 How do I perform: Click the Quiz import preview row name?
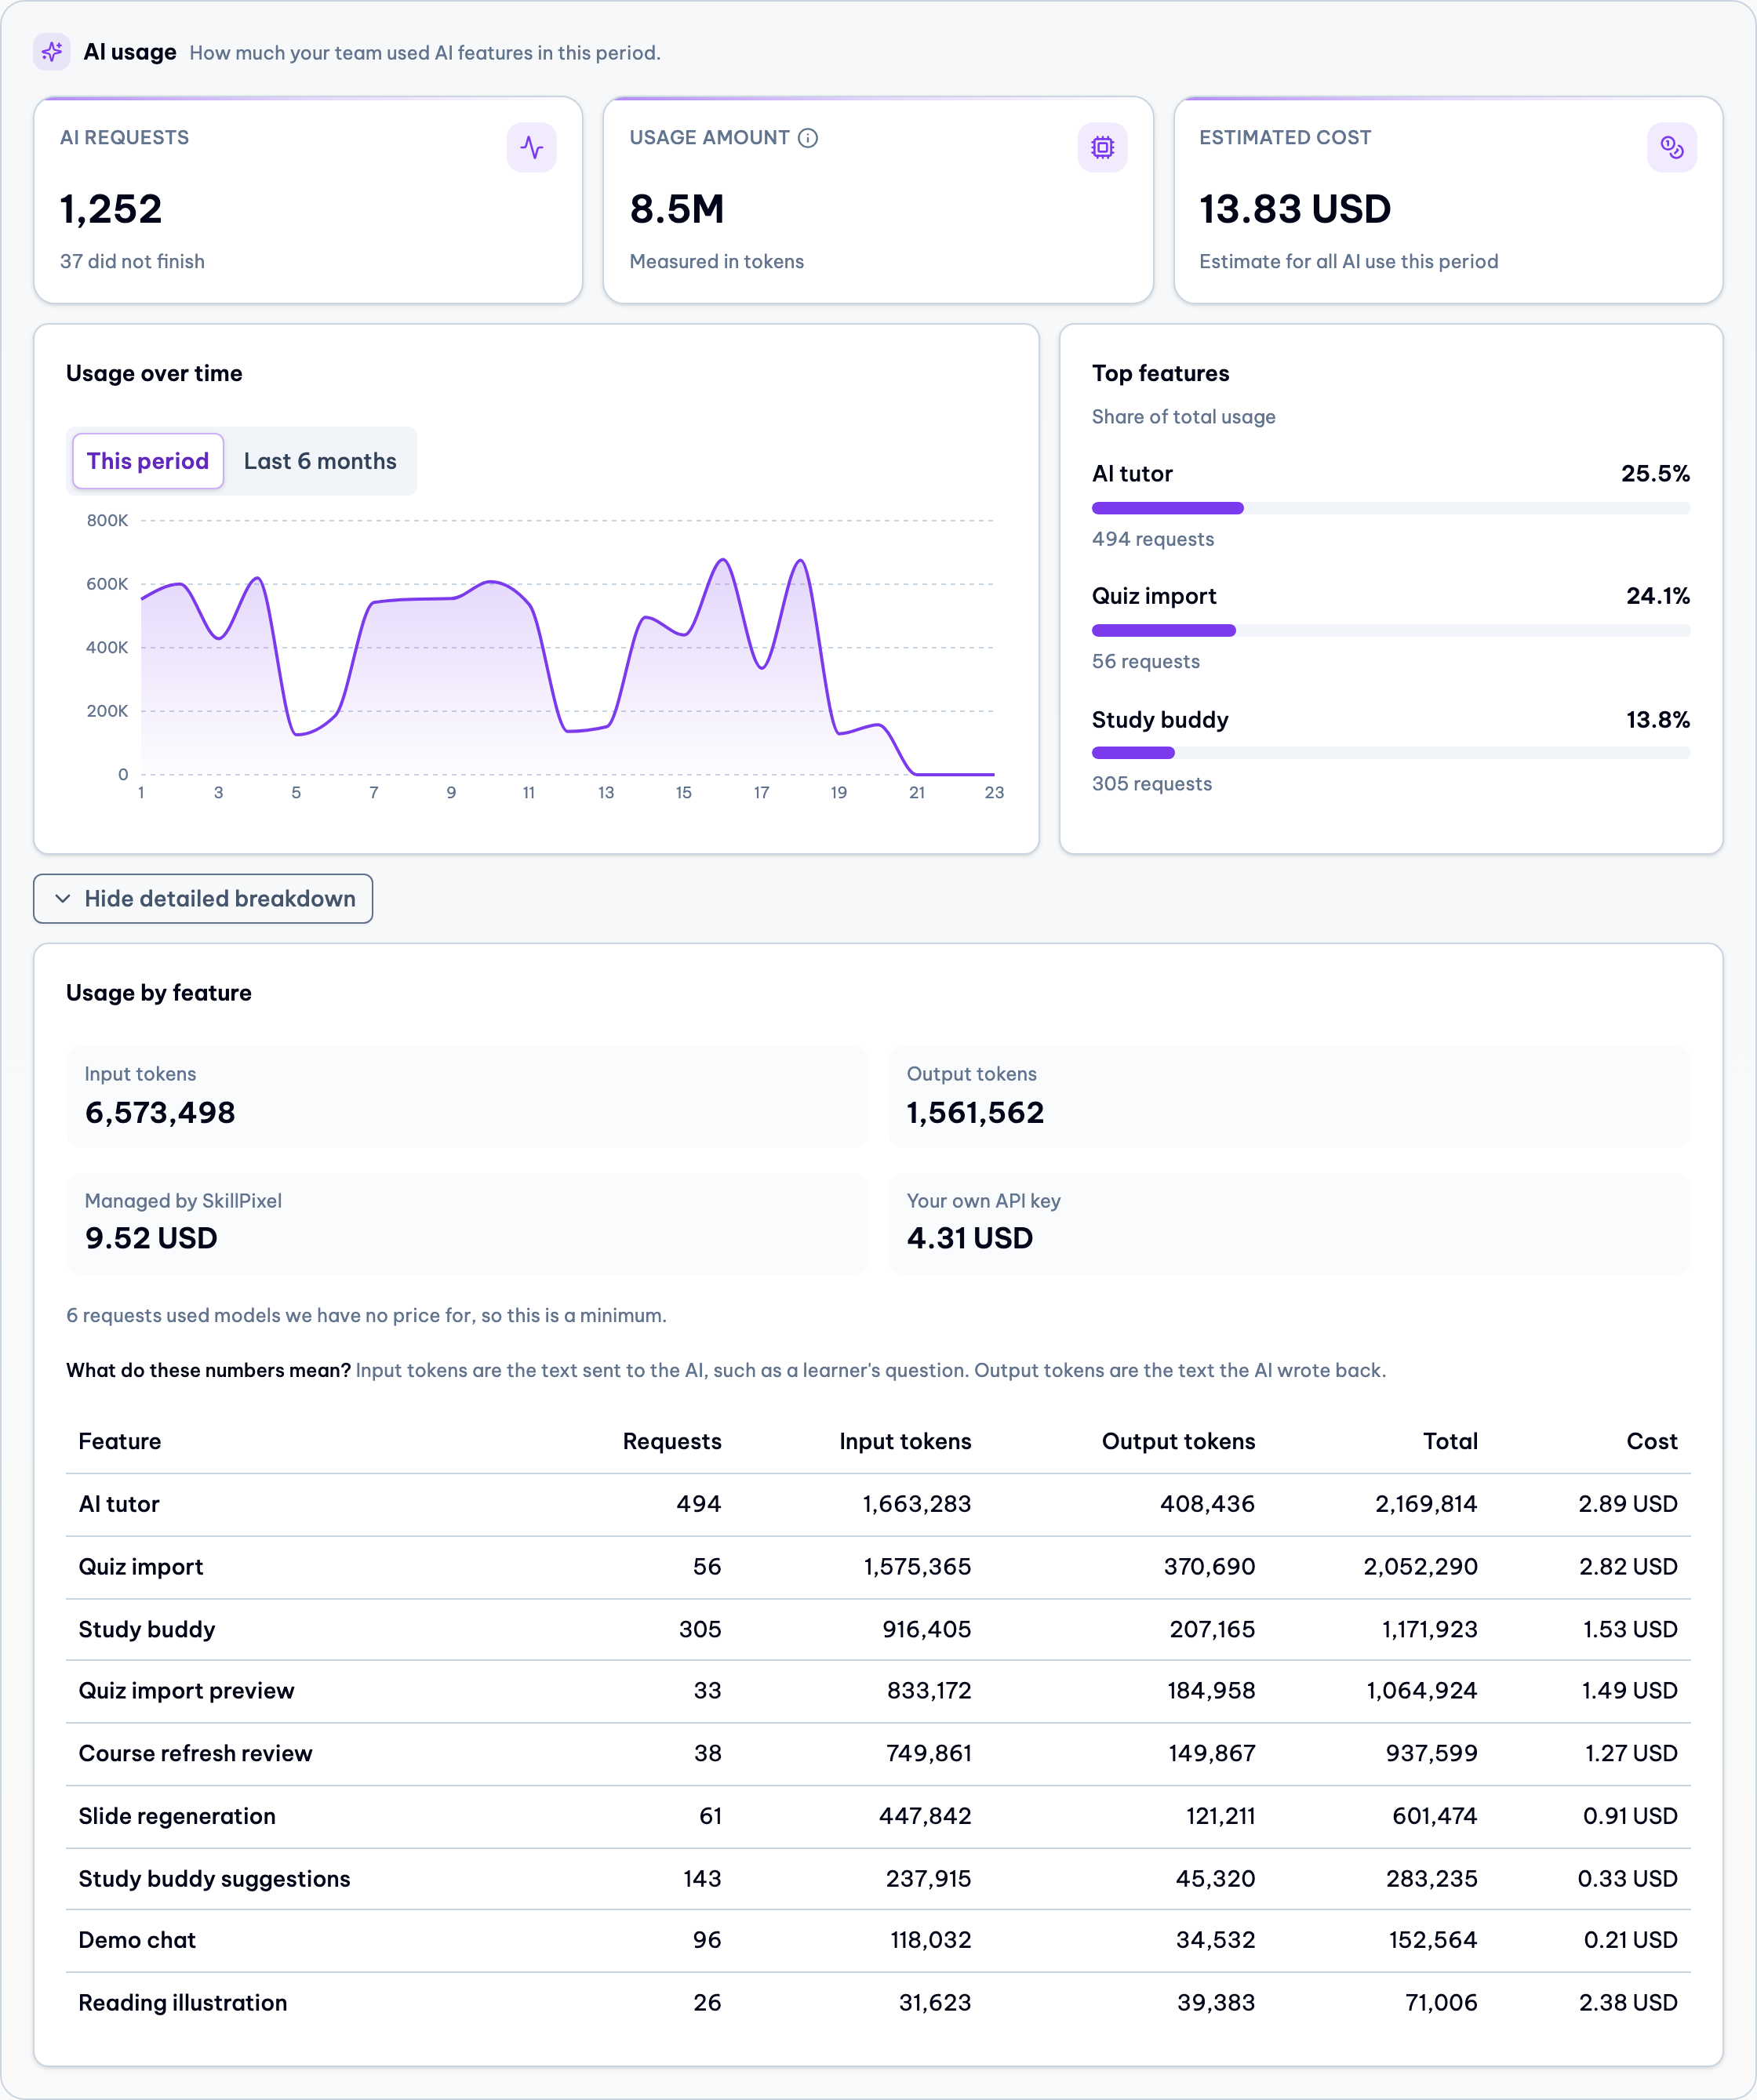pyautogui.click(x=186, y=1691)
